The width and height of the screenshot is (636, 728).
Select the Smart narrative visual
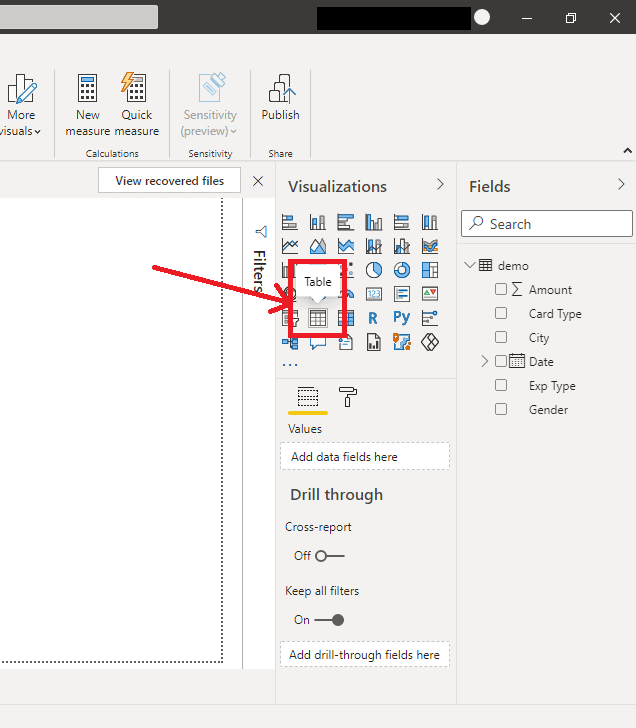[346, 343]
